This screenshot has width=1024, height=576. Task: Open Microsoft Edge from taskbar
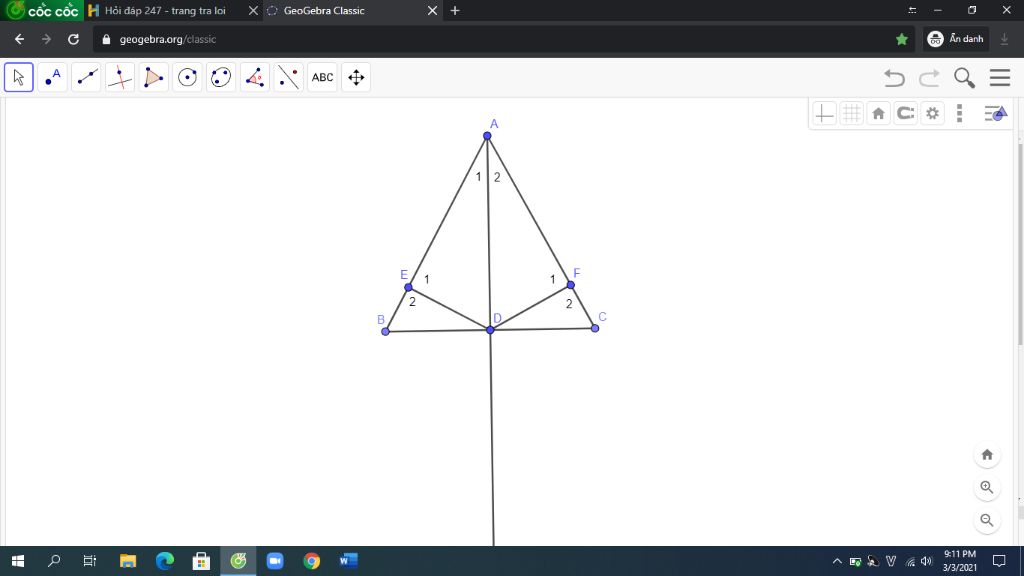click(165, 561)
